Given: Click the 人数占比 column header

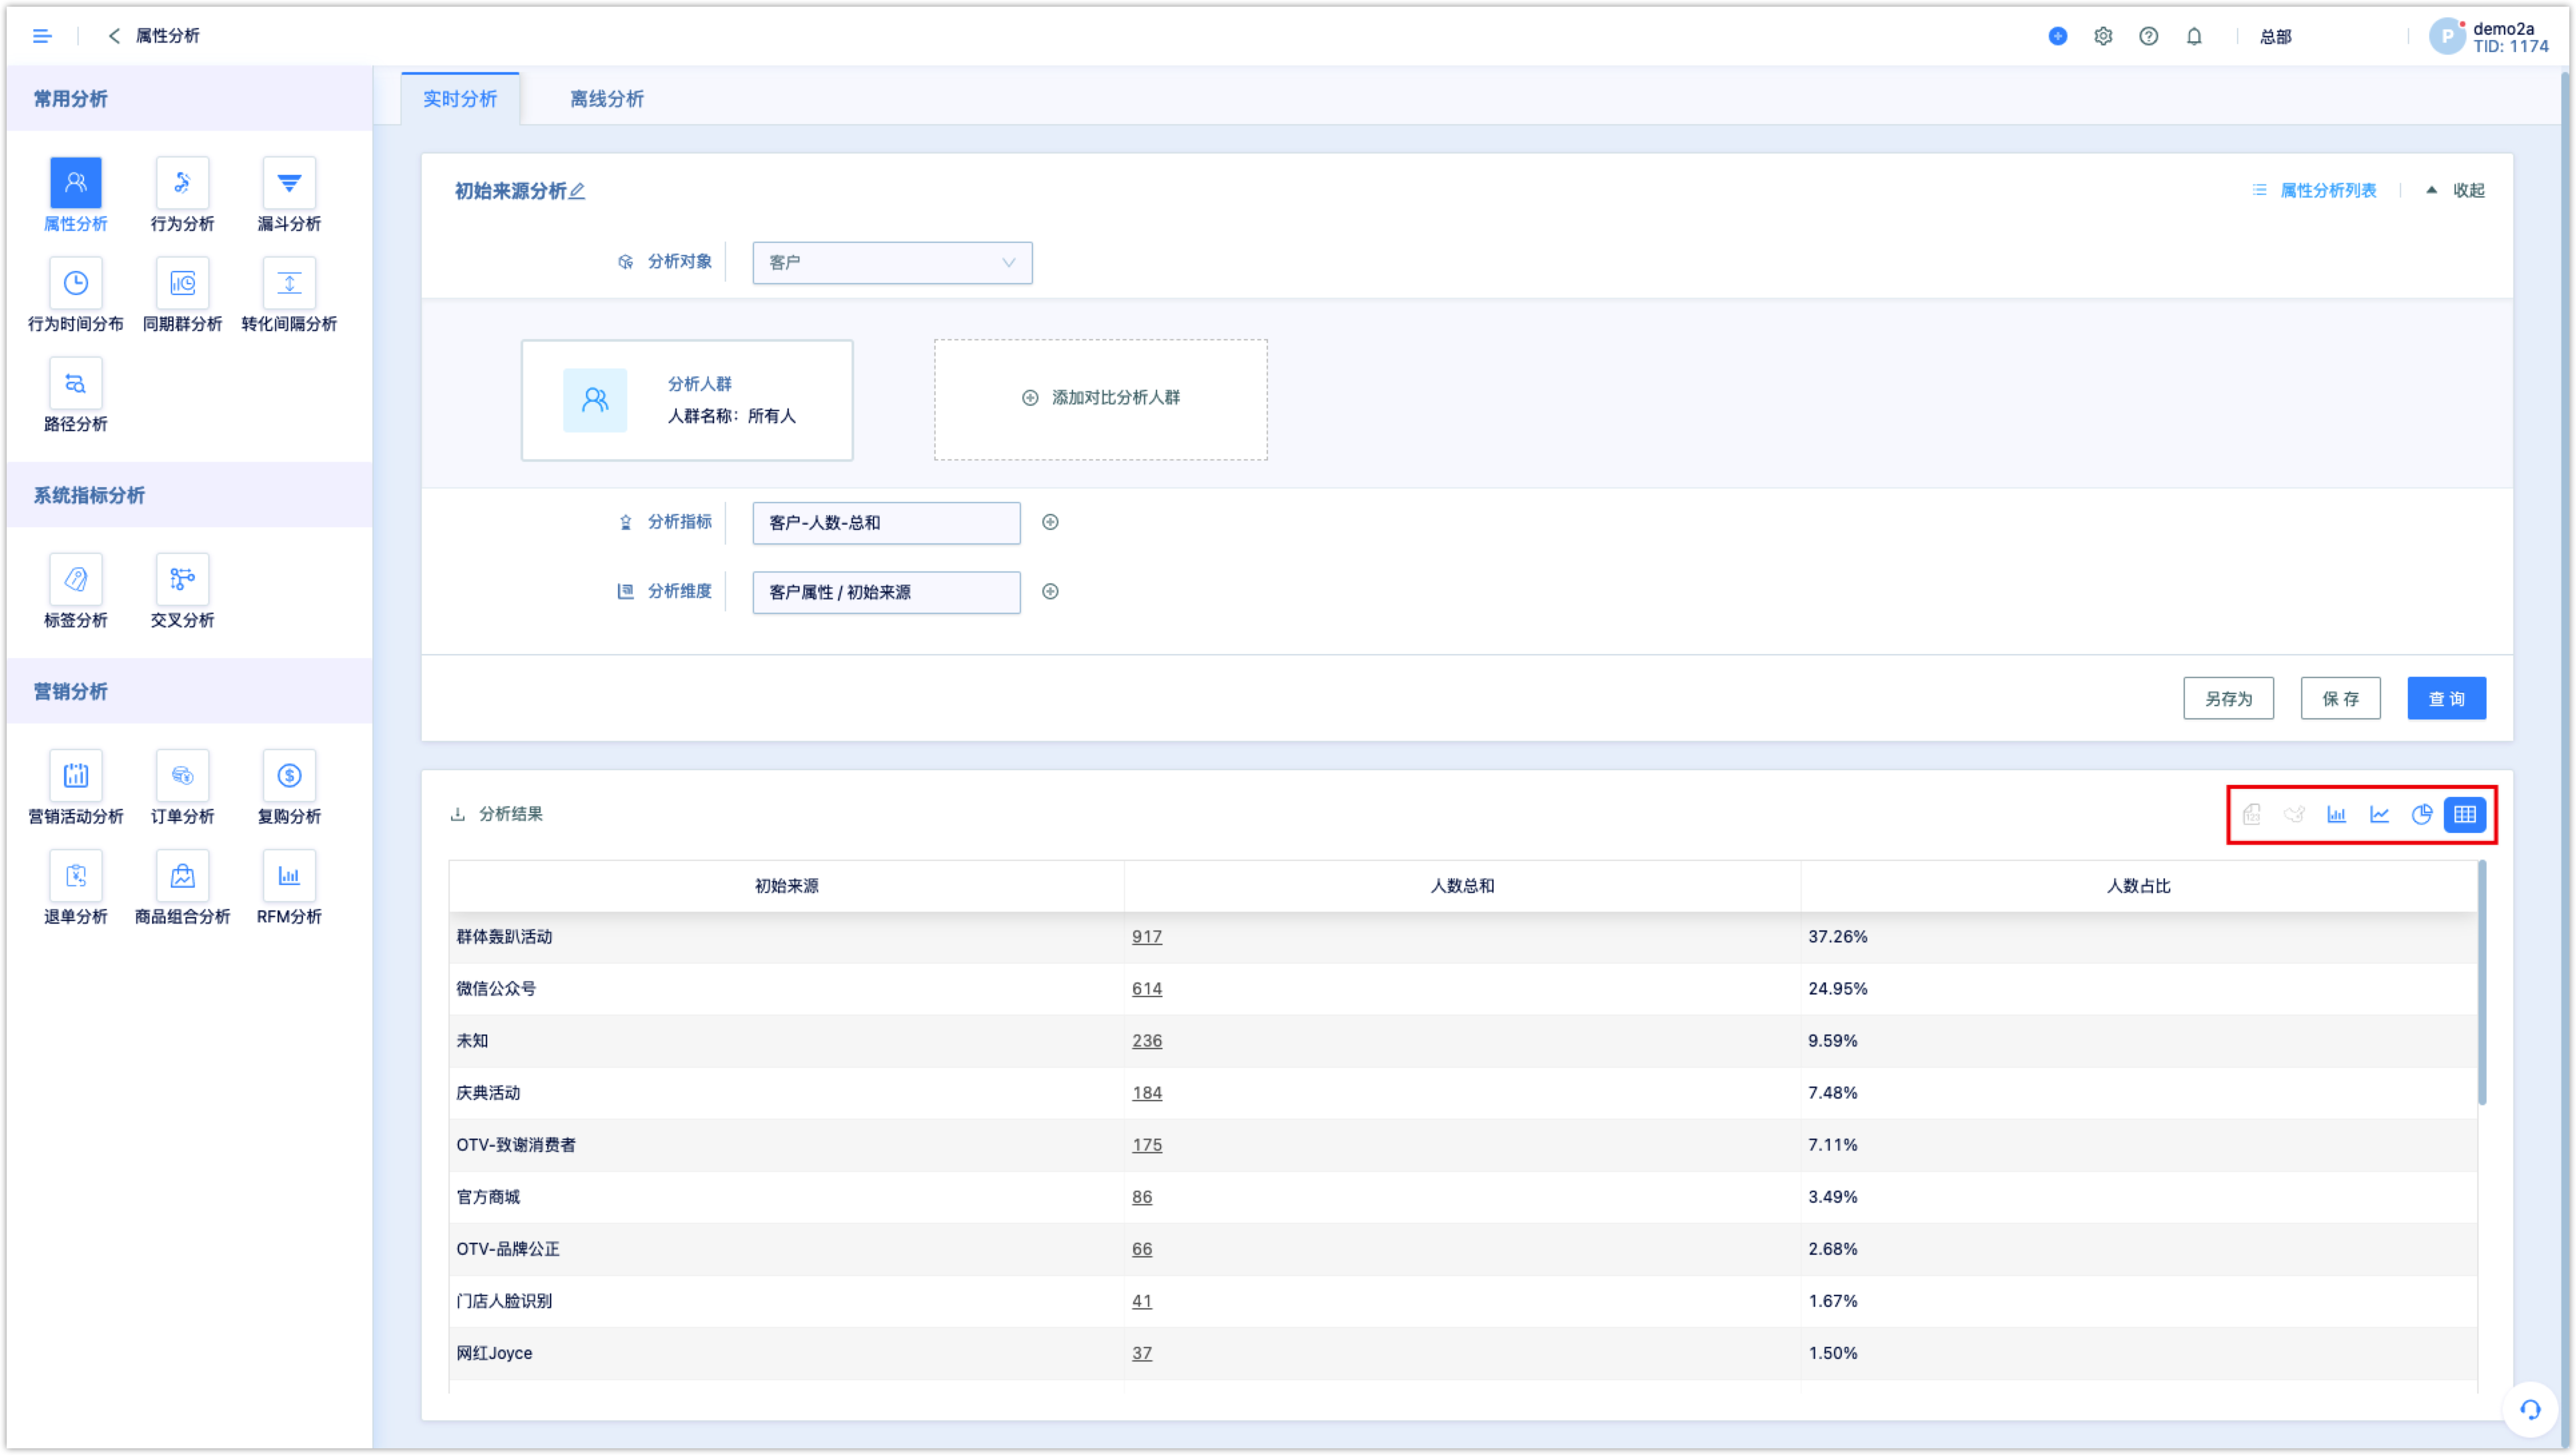Looking at the screenshot, I should [x=2138, y=886].
